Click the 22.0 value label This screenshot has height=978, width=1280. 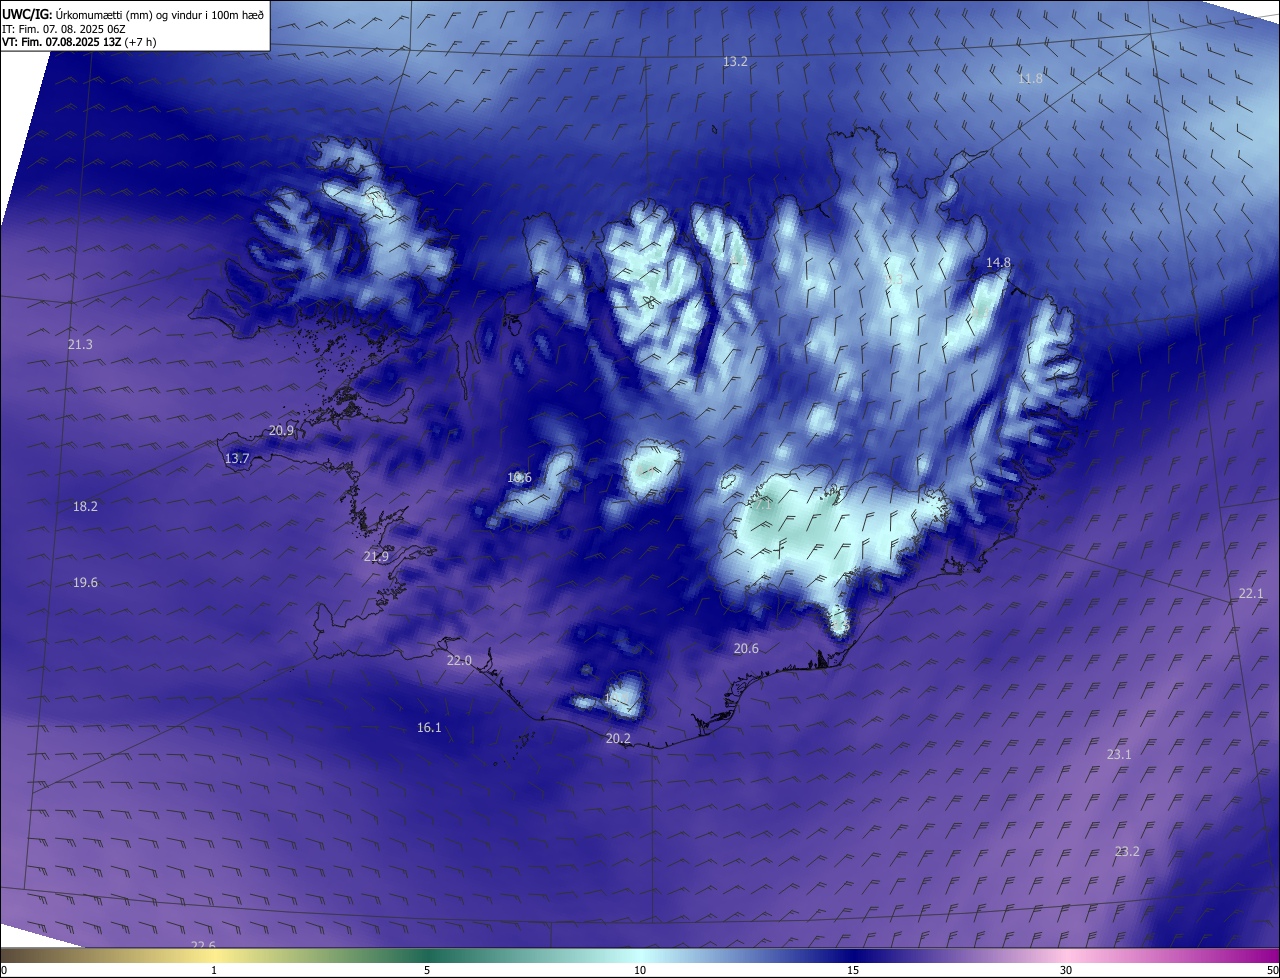click(459, 660)
